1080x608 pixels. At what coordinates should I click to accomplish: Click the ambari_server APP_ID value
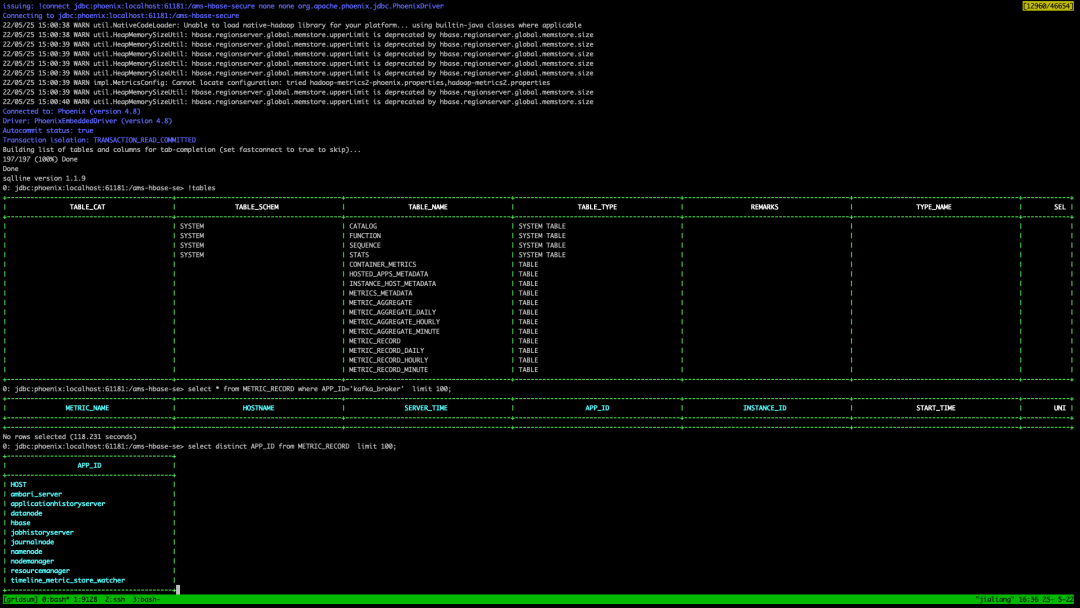coord(36,494)
